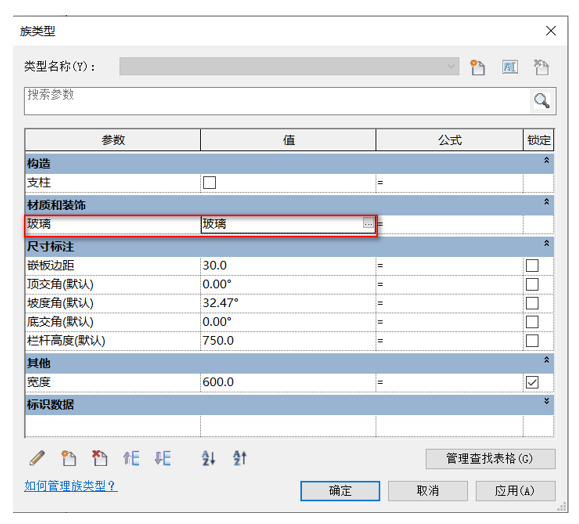This screenshot has width=579, height=524.
Task: Open material browser via 玻璃 ellipsis button
Action: pyautogui.click(x=368, y=223)
